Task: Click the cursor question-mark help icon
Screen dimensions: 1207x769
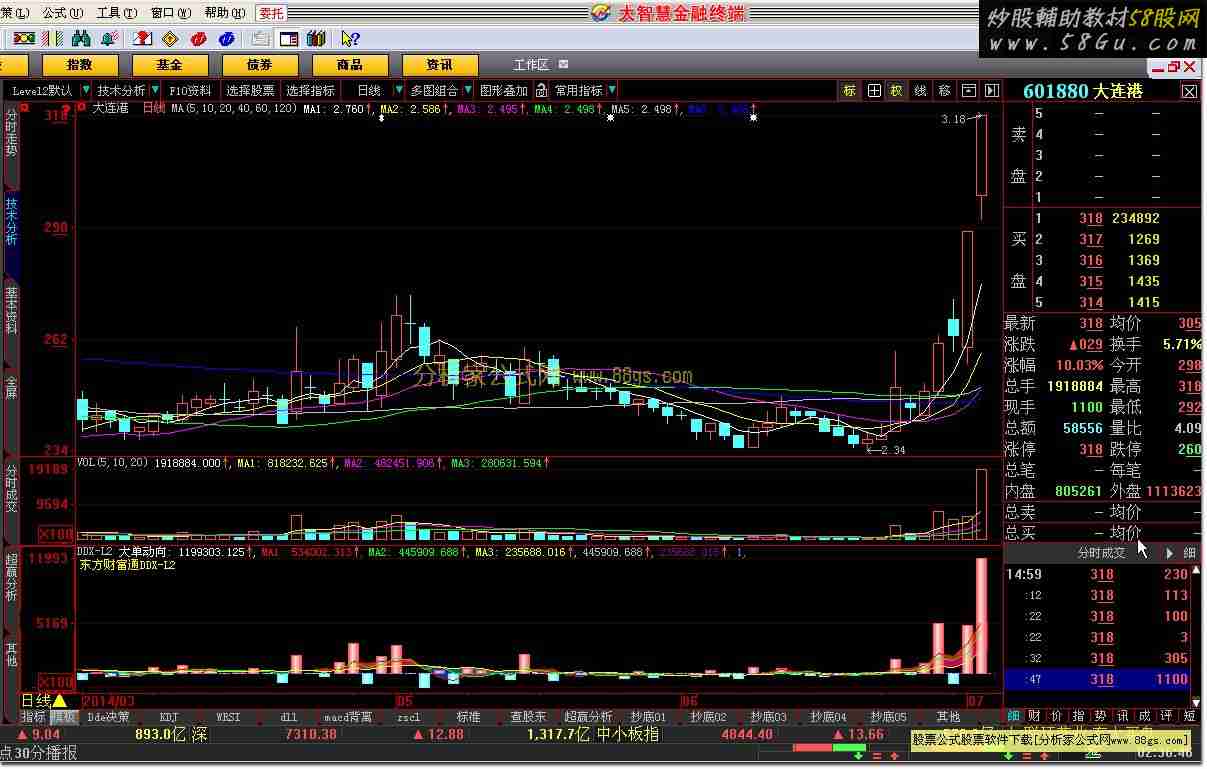Action: 350,39
